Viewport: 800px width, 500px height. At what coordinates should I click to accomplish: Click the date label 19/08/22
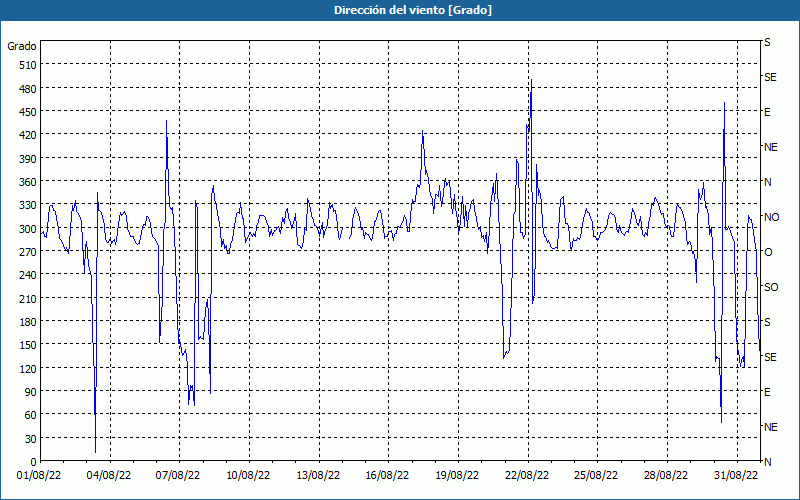(x=457, y=476)
